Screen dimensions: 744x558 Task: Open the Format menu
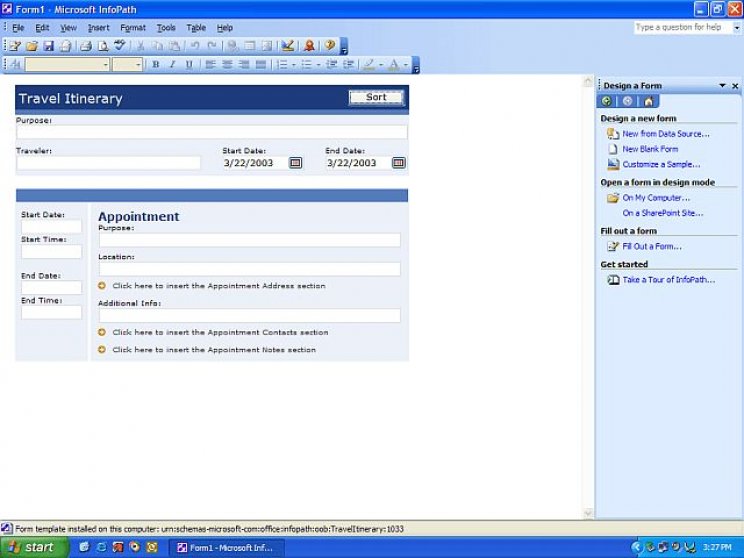coord(133,28)
